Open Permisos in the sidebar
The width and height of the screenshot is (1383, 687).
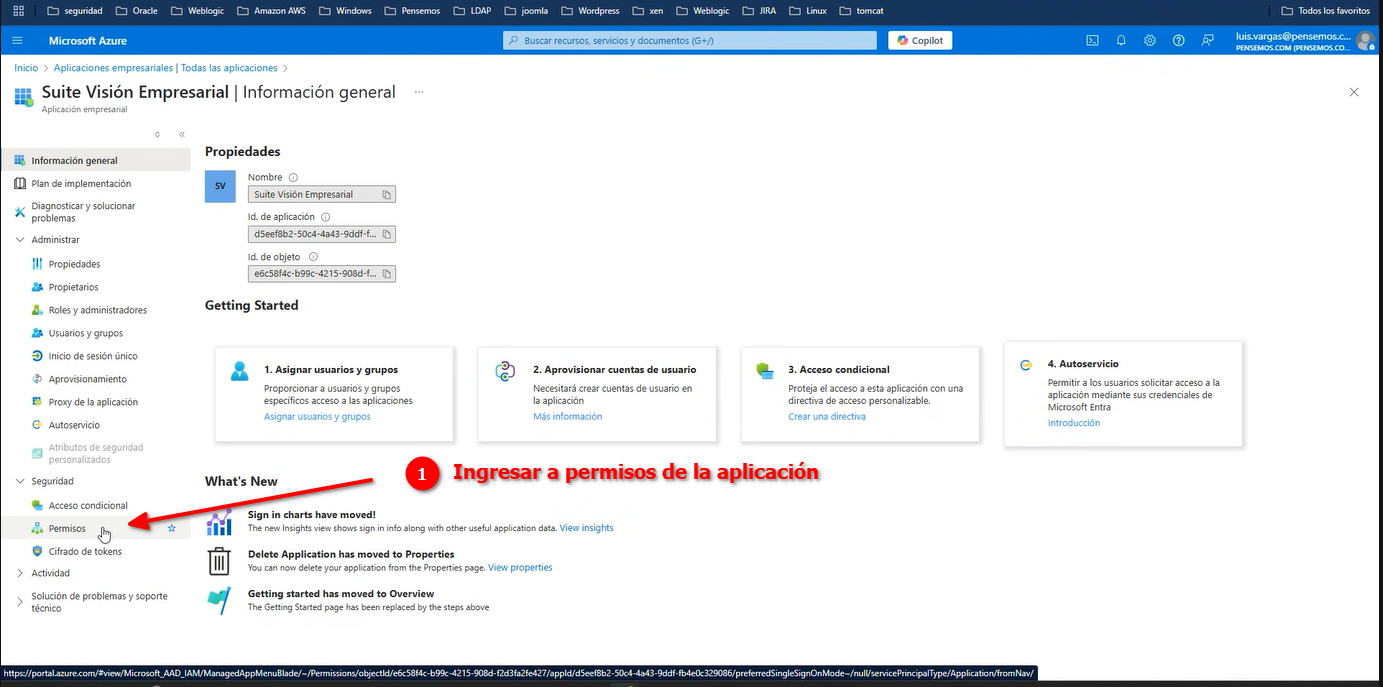pyautogui.click(x=67, y=528)
